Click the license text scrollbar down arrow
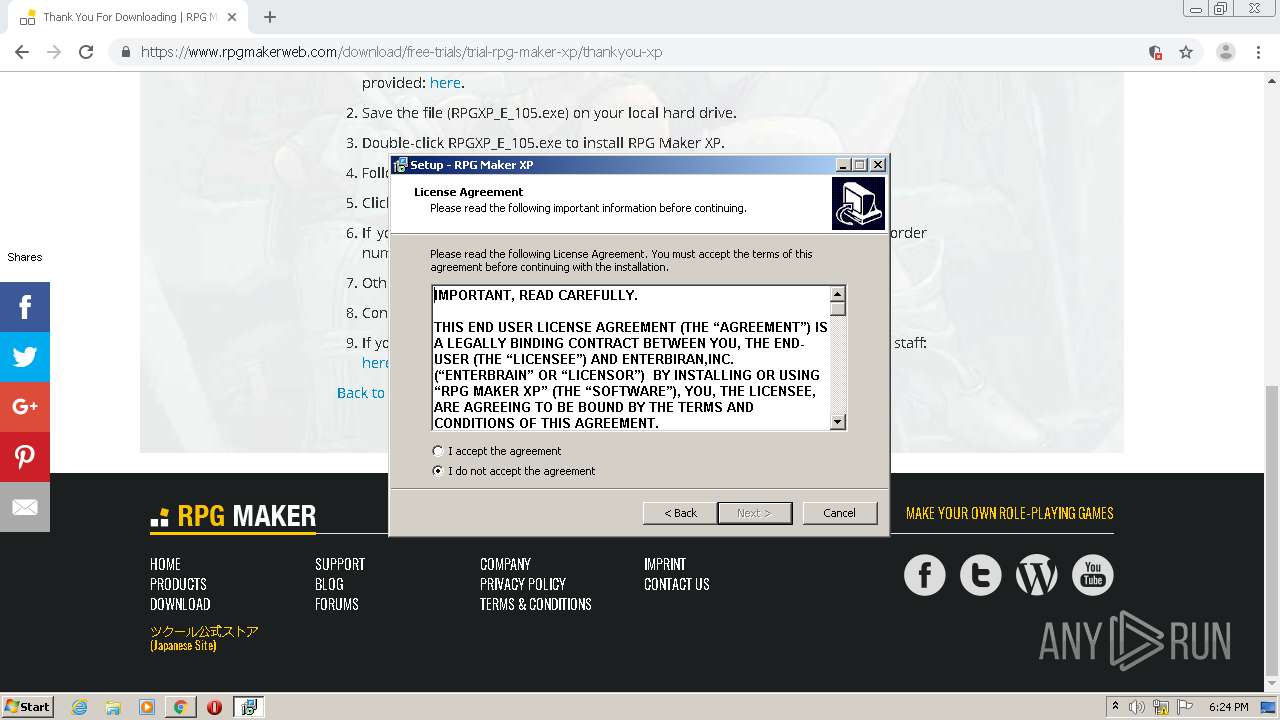The image size is (1280, 720). 838,423
